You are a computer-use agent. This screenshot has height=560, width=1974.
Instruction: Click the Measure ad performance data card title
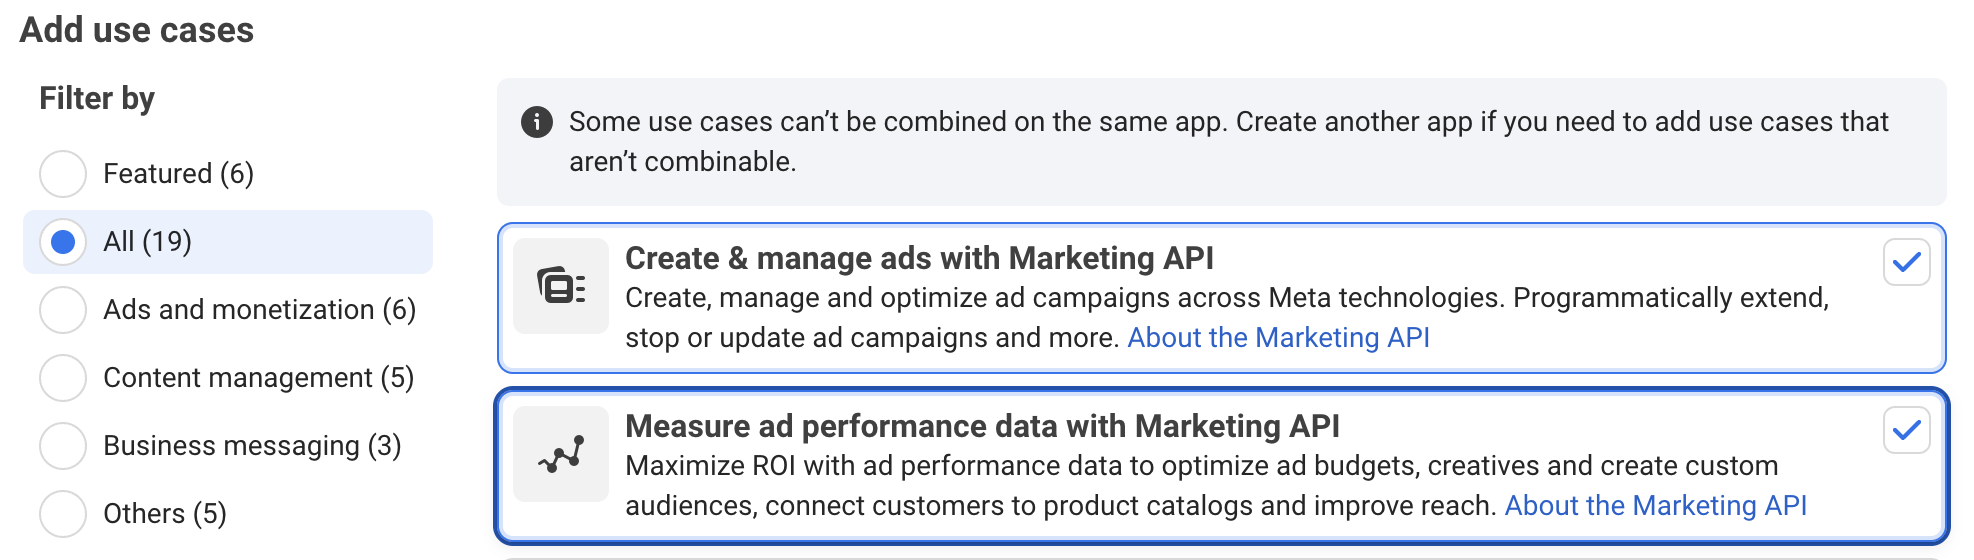982,426
